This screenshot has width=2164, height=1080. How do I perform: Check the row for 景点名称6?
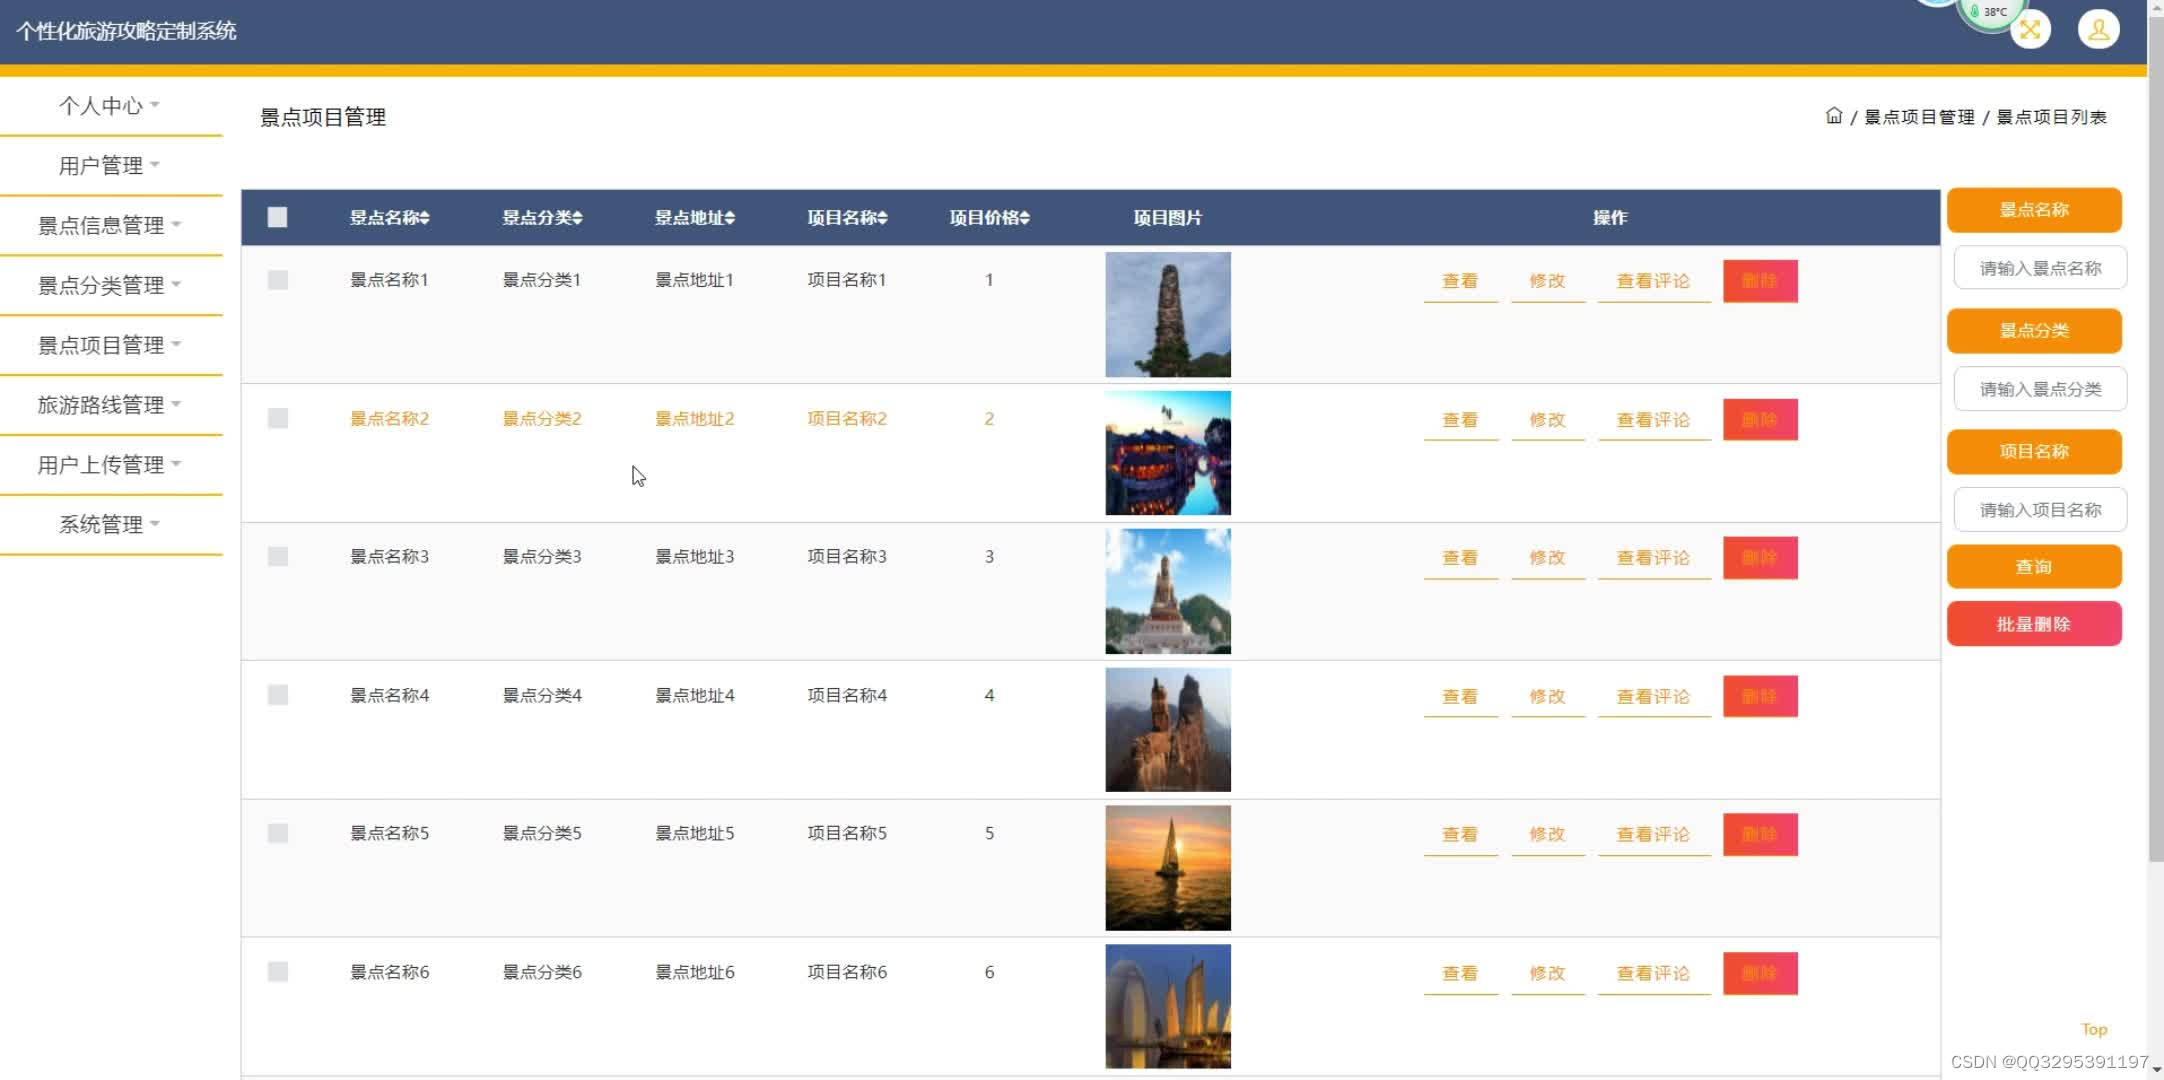277,972
